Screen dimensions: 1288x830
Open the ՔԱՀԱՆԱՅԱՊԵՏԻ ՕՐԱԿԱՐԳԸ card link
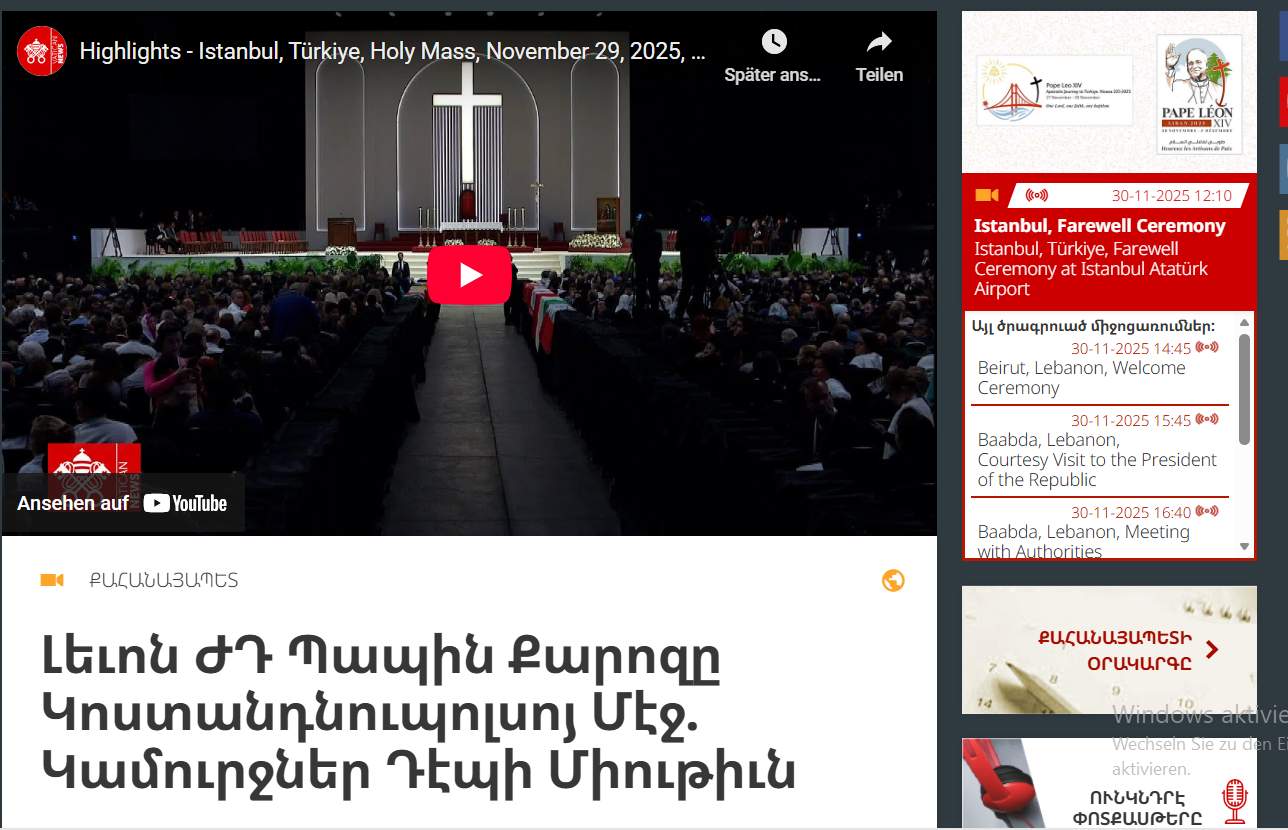pyautogui.click(x=1109, y=650)
